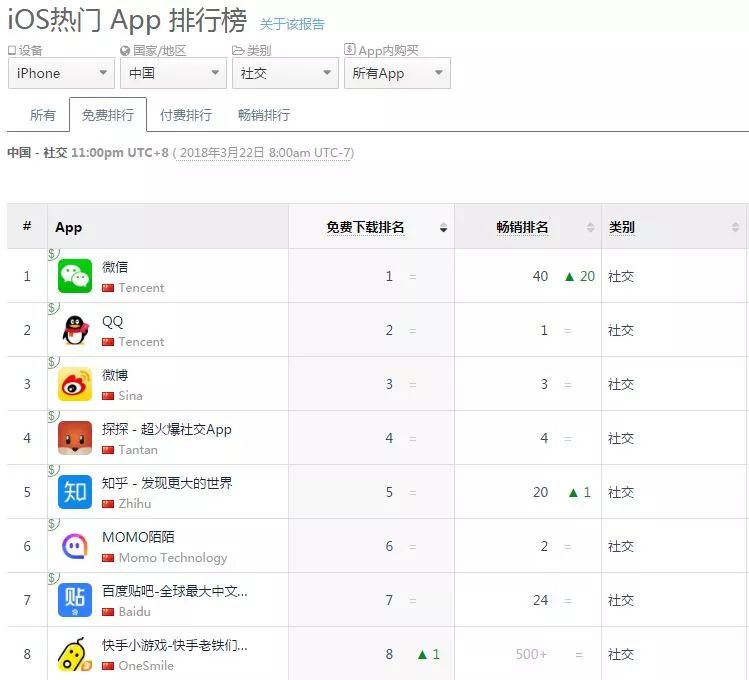This screenshot has width=749, height=680.
Task: Click the 百度贴吧 app icon
Action: point(75,600)
